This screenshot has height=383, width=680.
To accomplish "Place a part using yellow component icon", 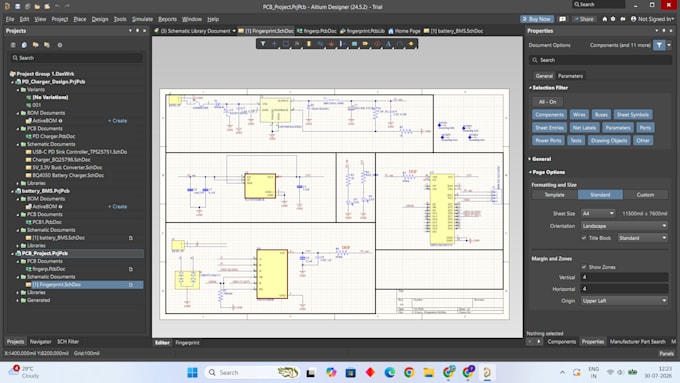I will click(309, 43).
